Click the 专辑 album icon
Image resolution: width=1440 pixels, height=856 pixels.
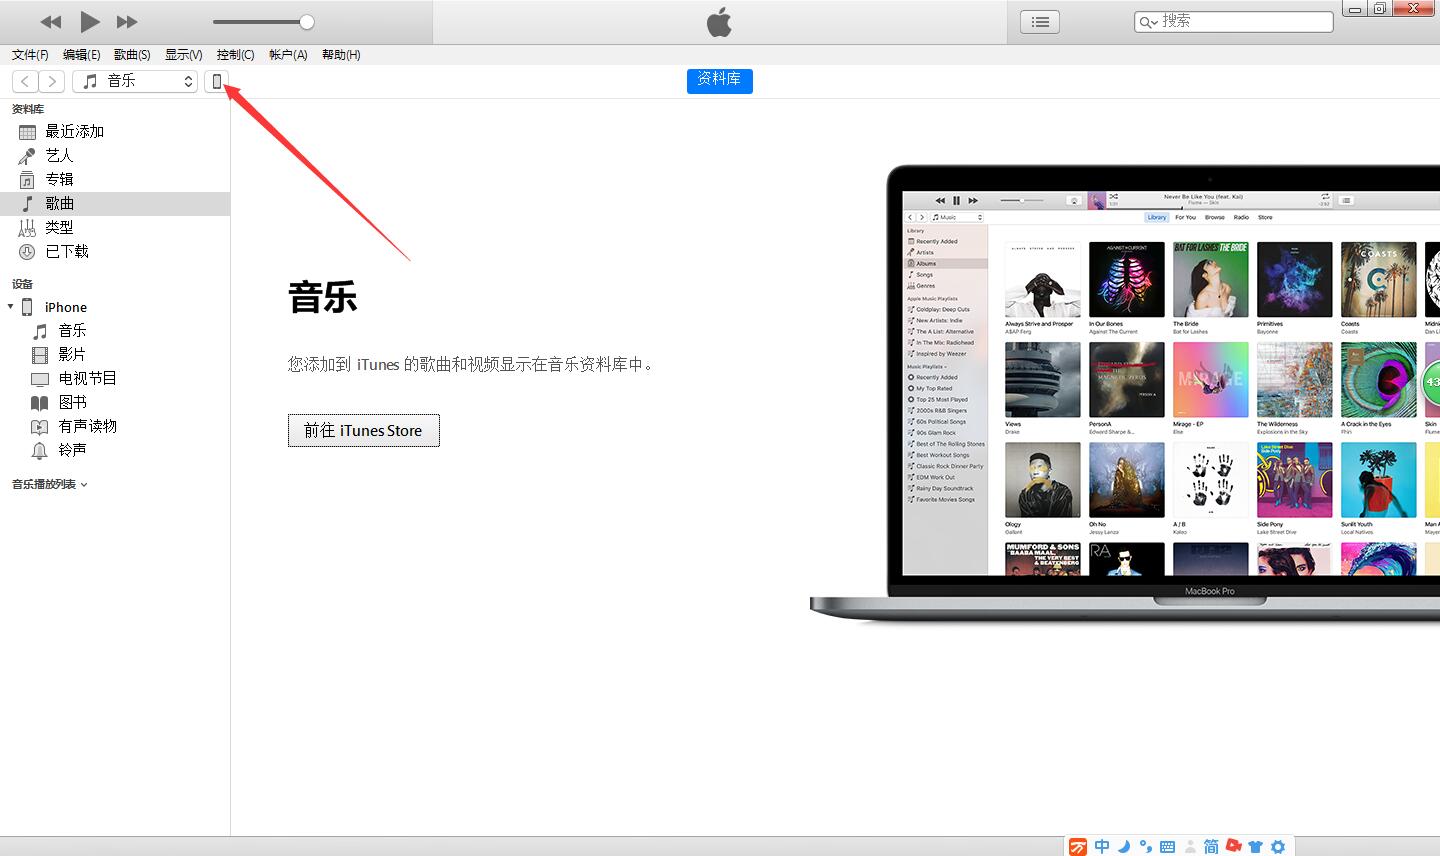coord(27,180)
